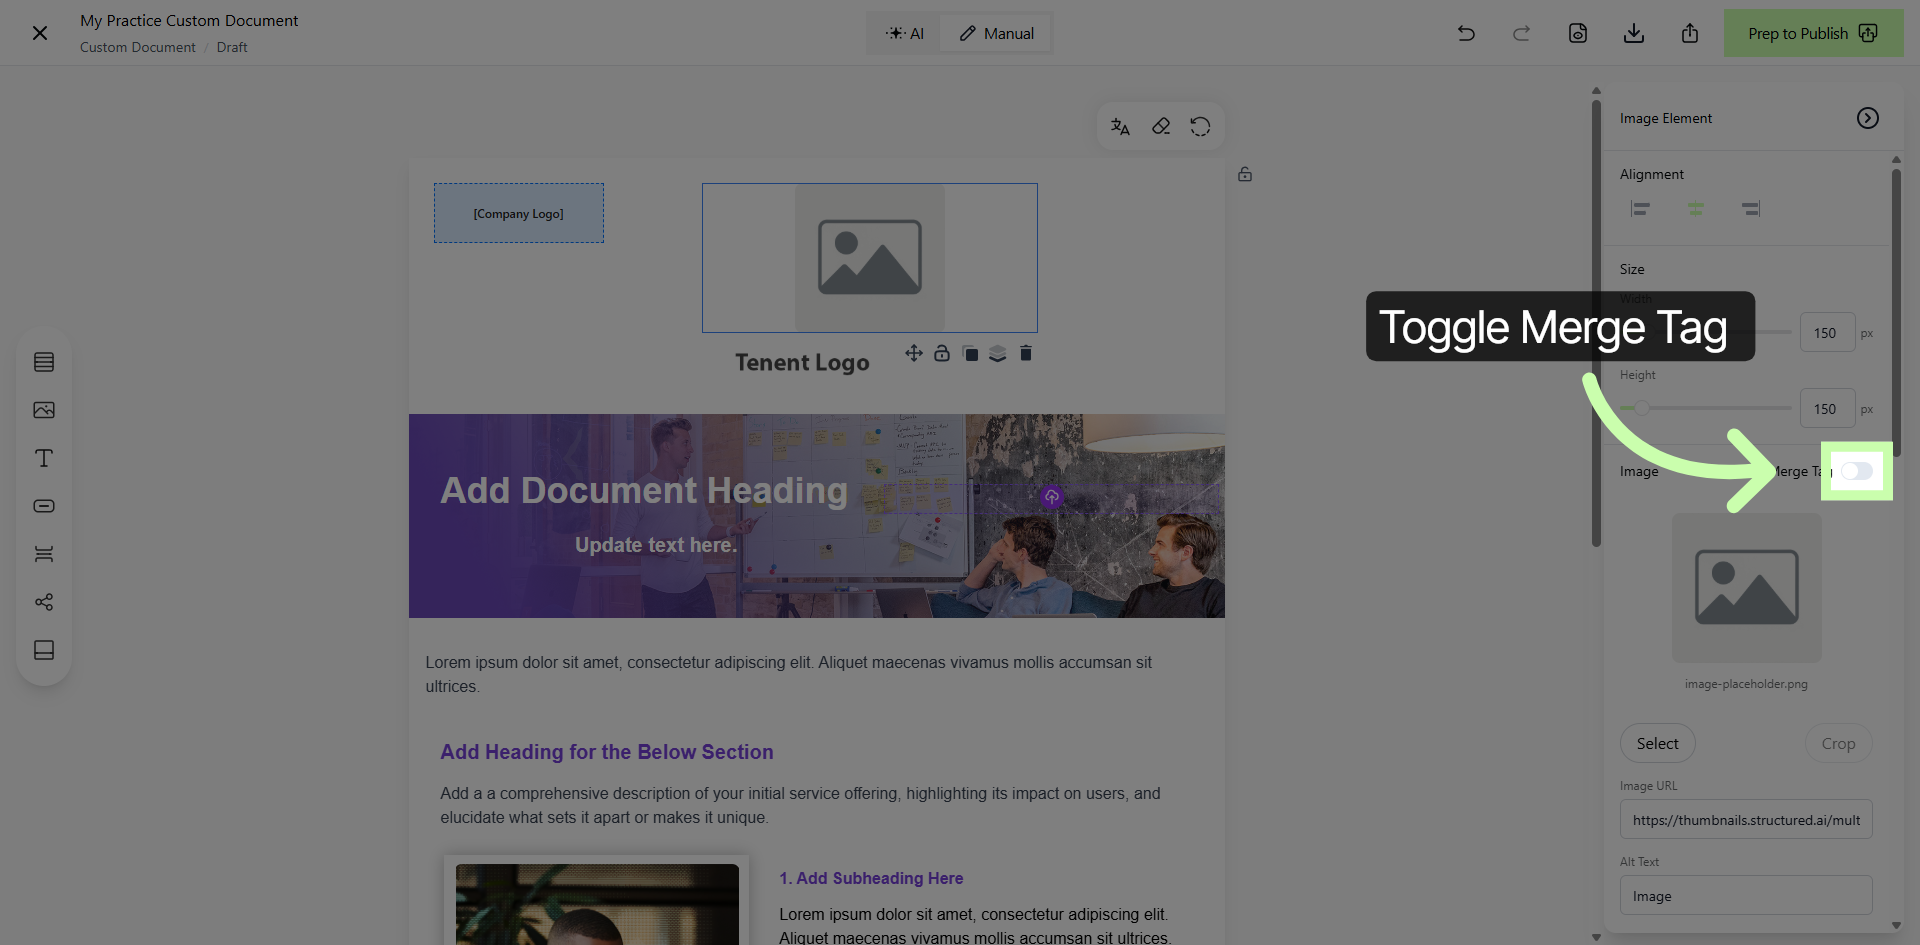Open the translate language tool
This screenshot has width=1920, height=945.
click(x=1120, y=126)
